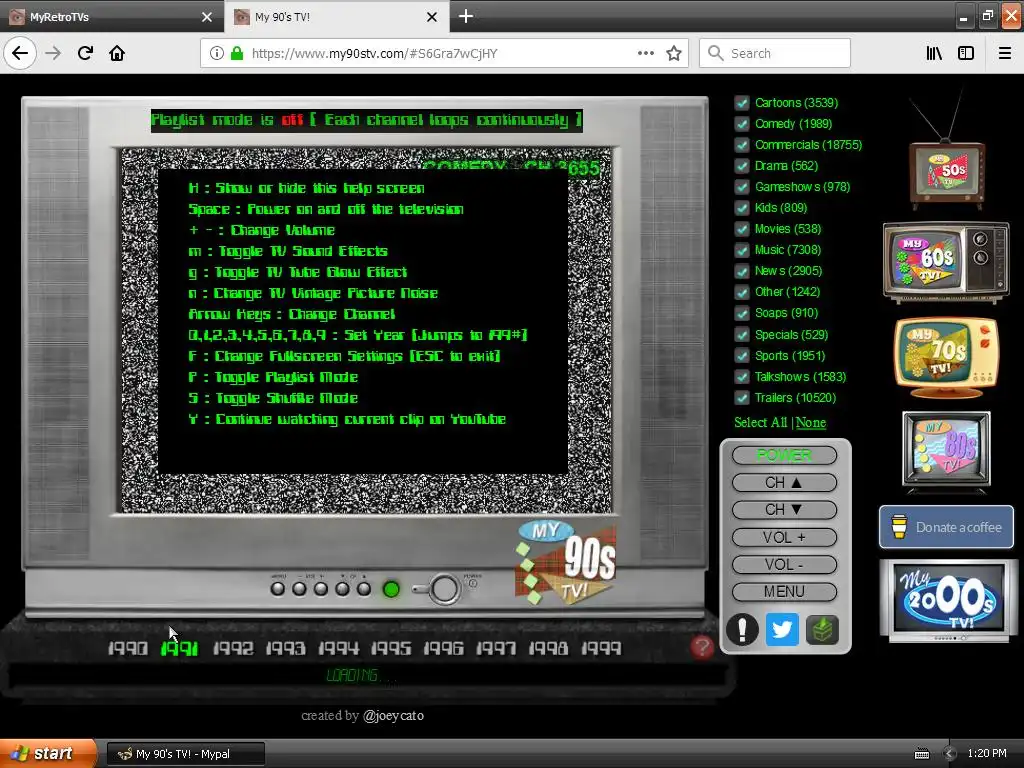The width and height of the screenshot is (1024, 768).
Task: Click the None link to deselect categories
Action: tap(810, 423)
